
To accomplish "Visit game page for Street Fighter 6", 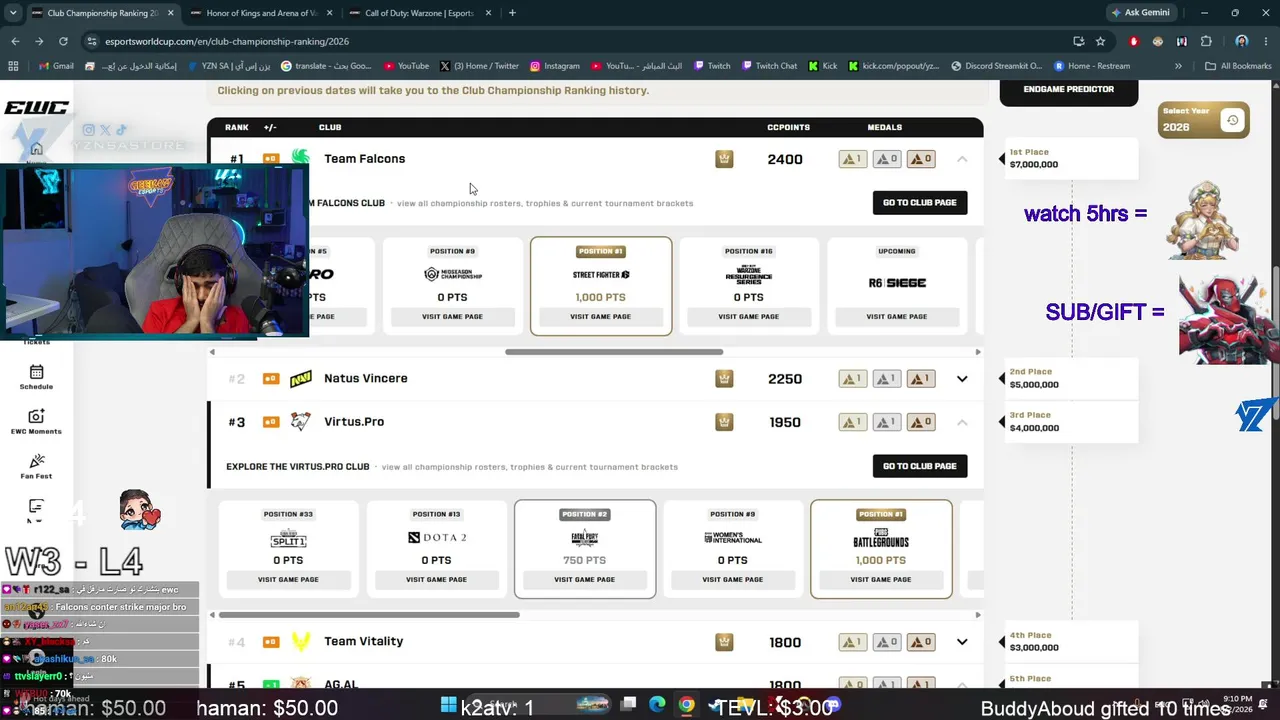I will point(601,317).
